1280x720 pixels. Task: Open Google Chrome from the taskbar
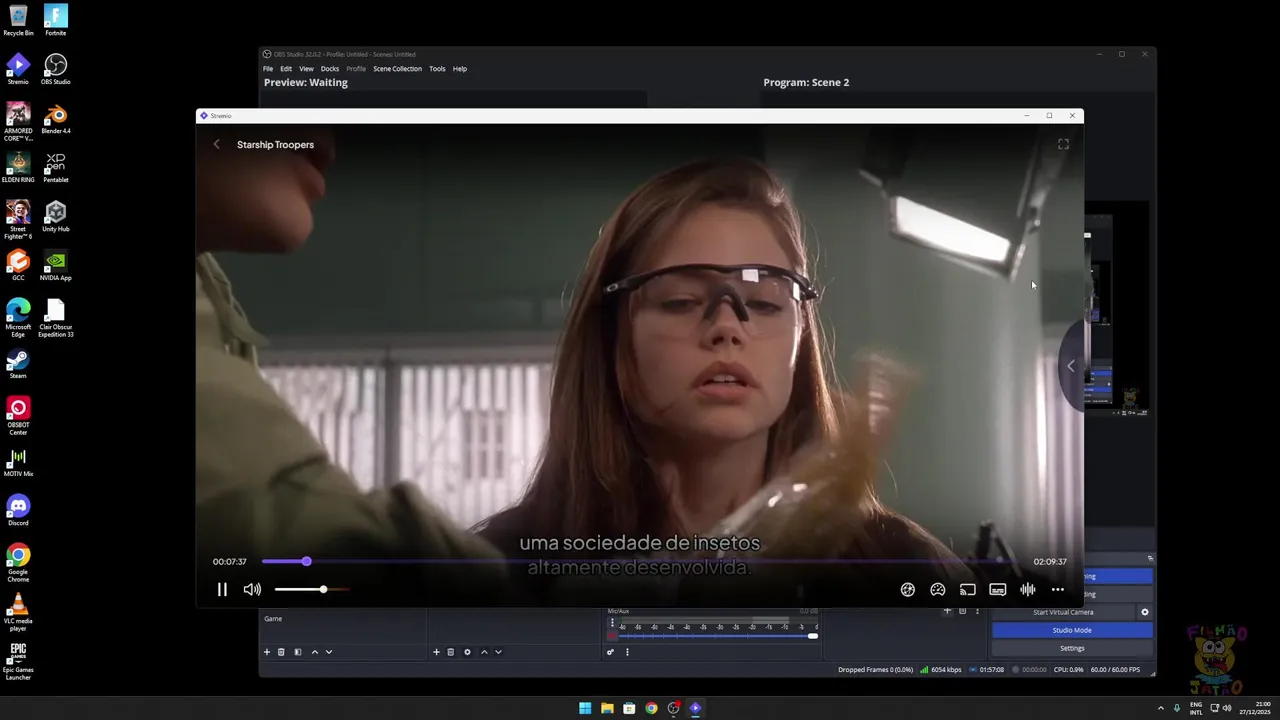coord(651,708)
